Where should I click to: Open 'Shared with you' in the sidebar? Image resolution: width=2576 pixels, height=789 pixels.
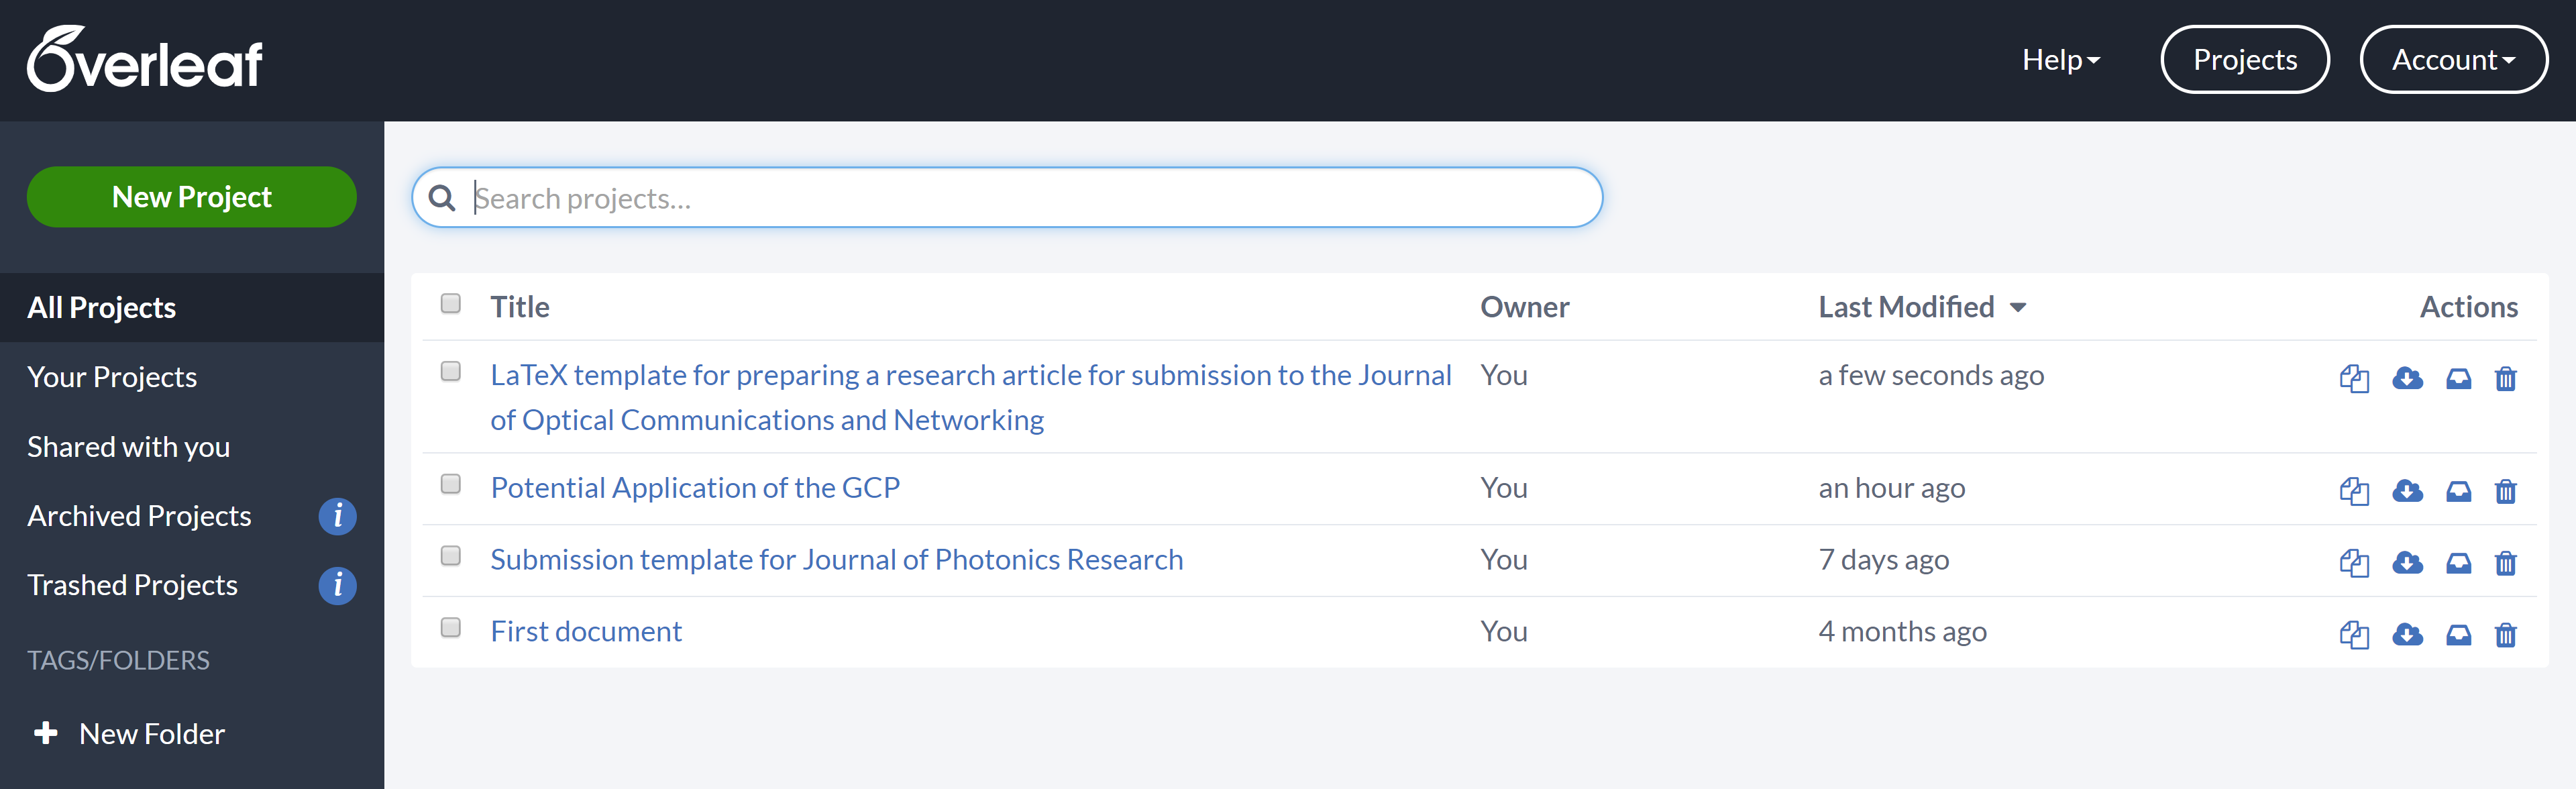pyautogui.click(x=127, y=444)
